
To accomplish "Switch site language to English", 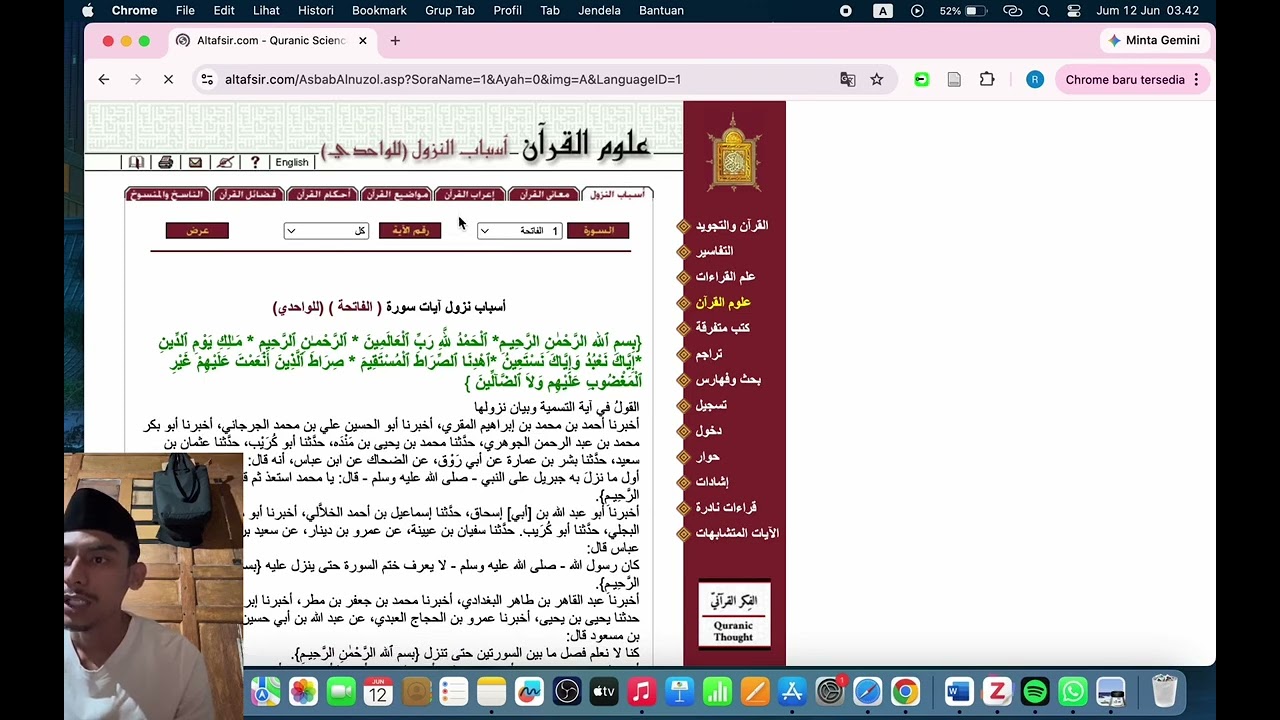I will pyautogui.click(x=292, y=162).
